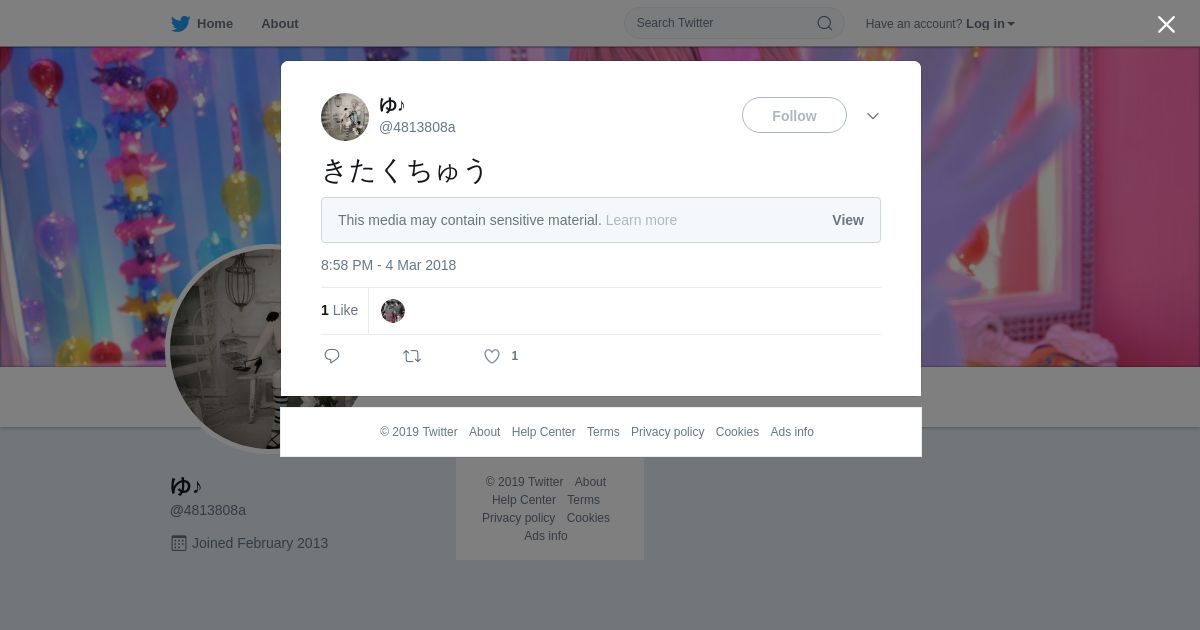This screenshot has height=630, width=1200.
Task: Open the Log in dropdown
Action: (x=990, y=24)
